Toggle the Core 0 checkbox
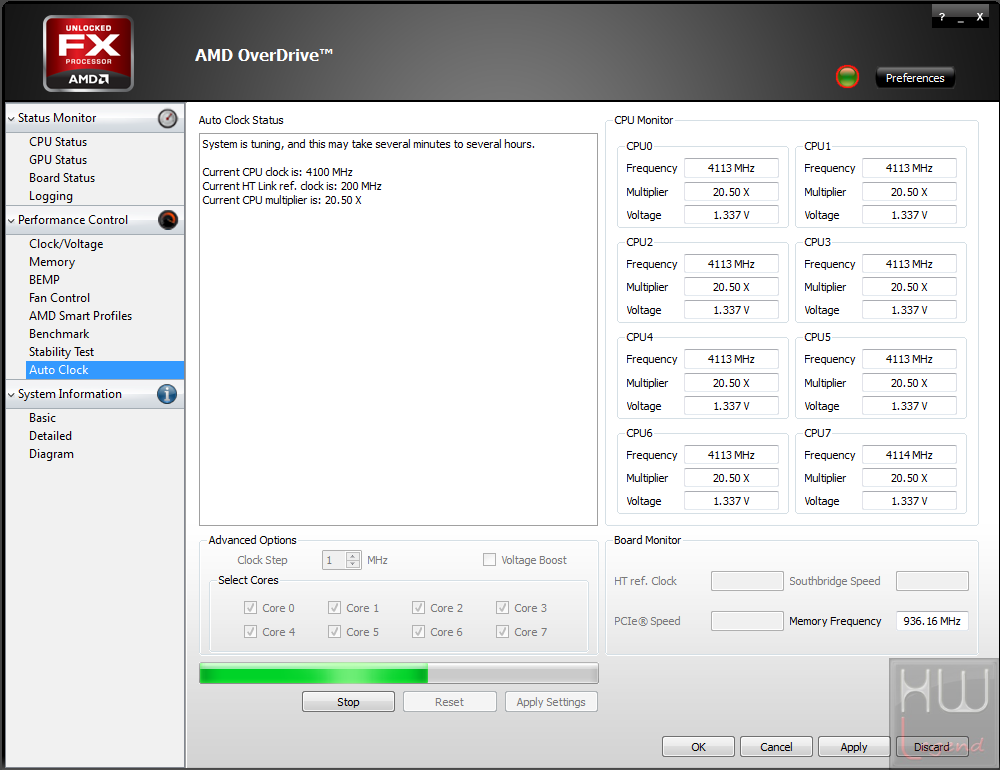This screenshot has width=1000, height=770. (251, 607)
